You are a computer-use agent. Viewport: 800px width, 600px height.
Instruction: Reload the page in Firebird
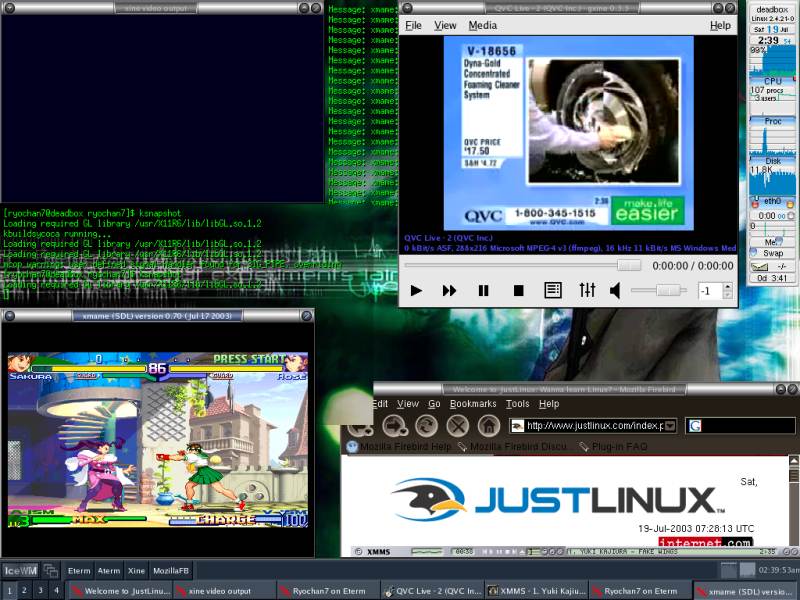pos(427,426)
